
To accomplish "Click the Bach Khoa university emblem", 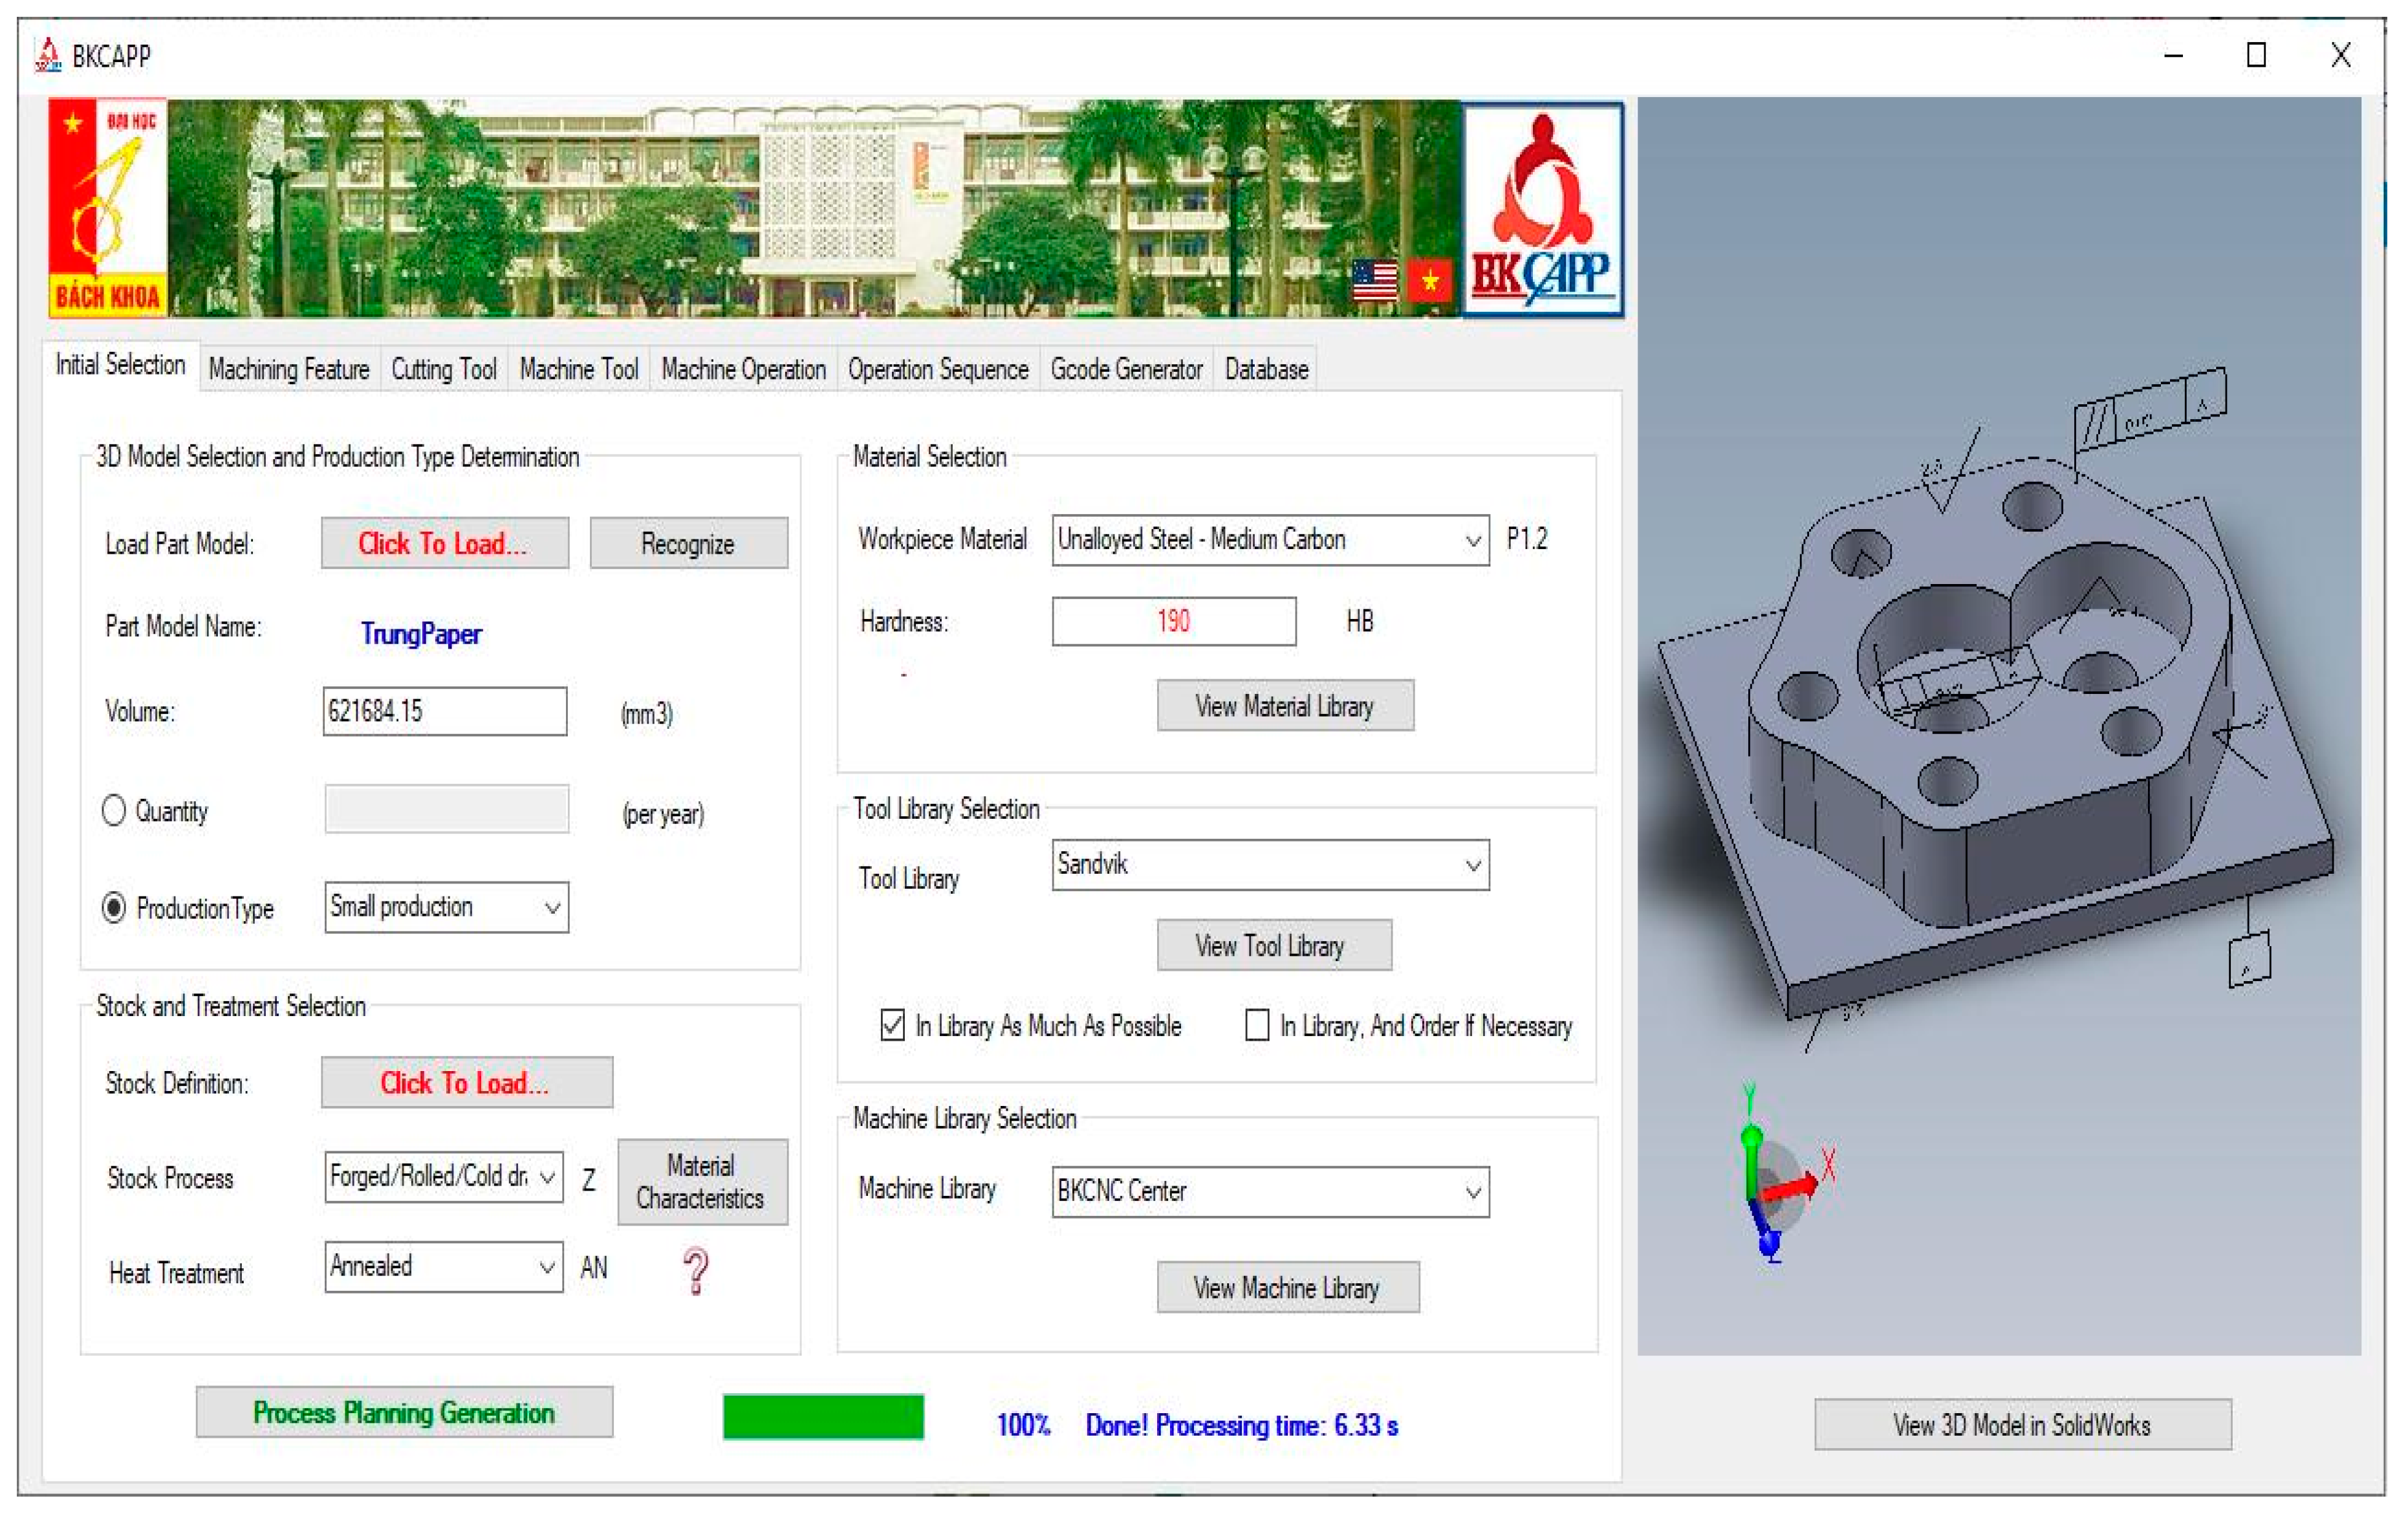I will coord(107,208).
